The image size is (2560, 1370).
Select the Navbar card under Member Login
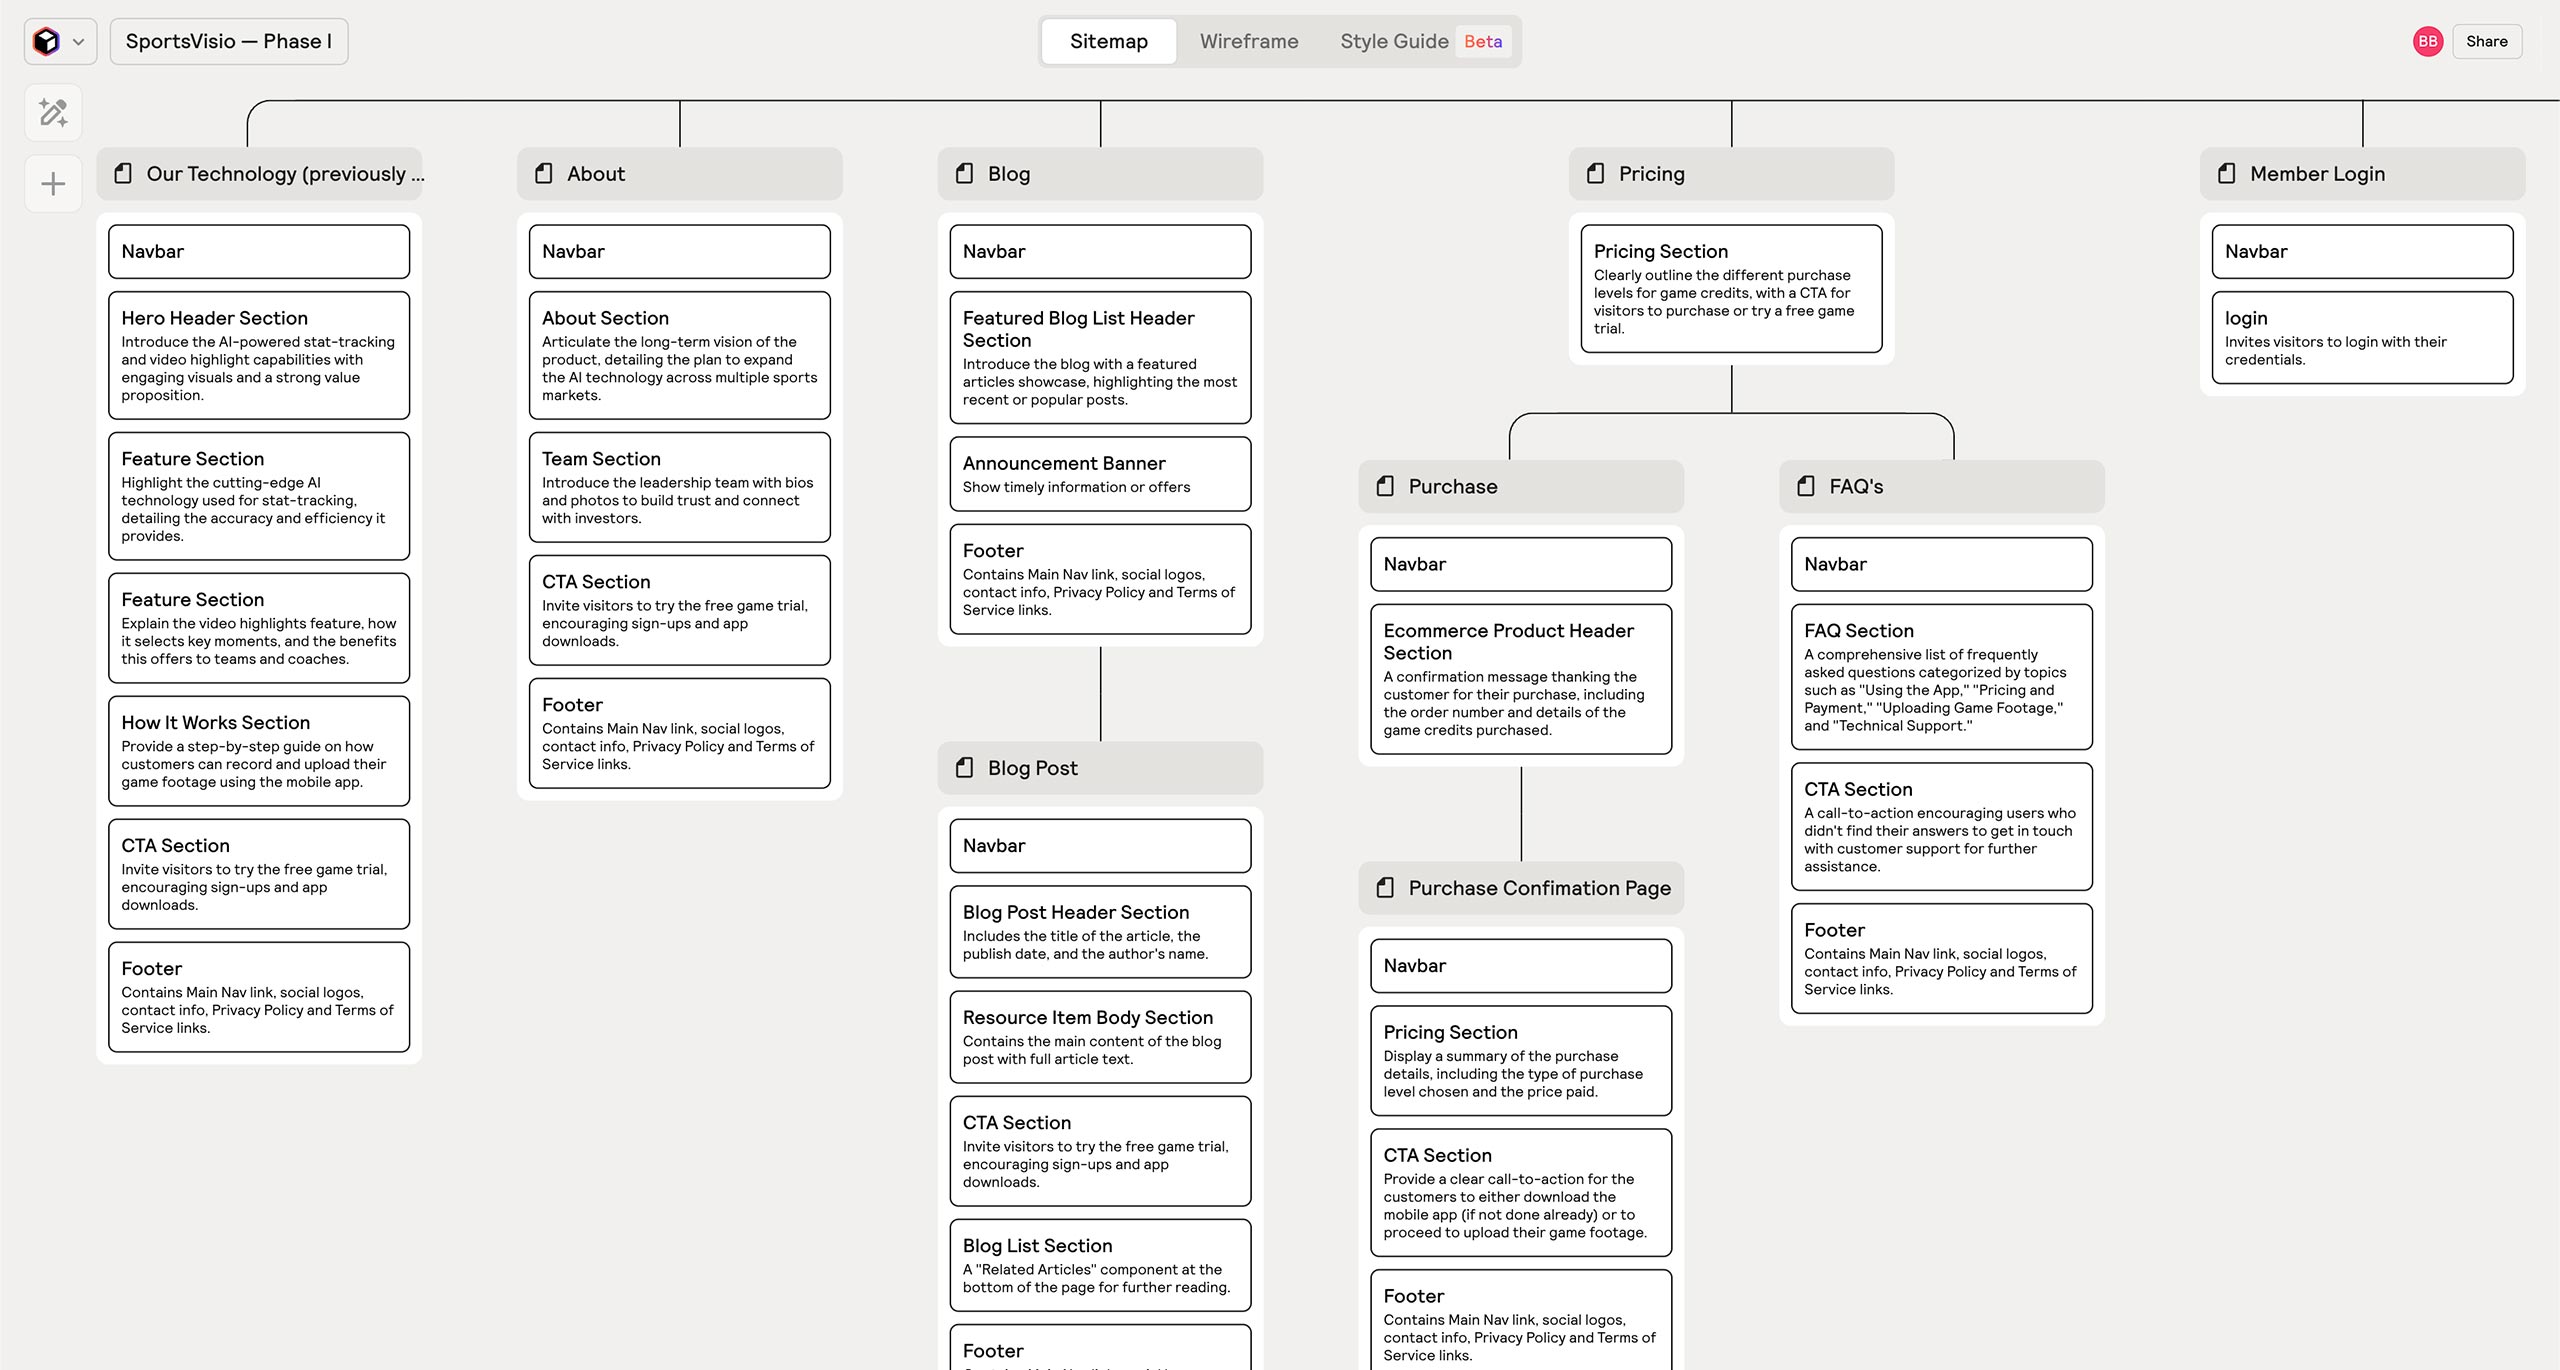click(2363, 251)
